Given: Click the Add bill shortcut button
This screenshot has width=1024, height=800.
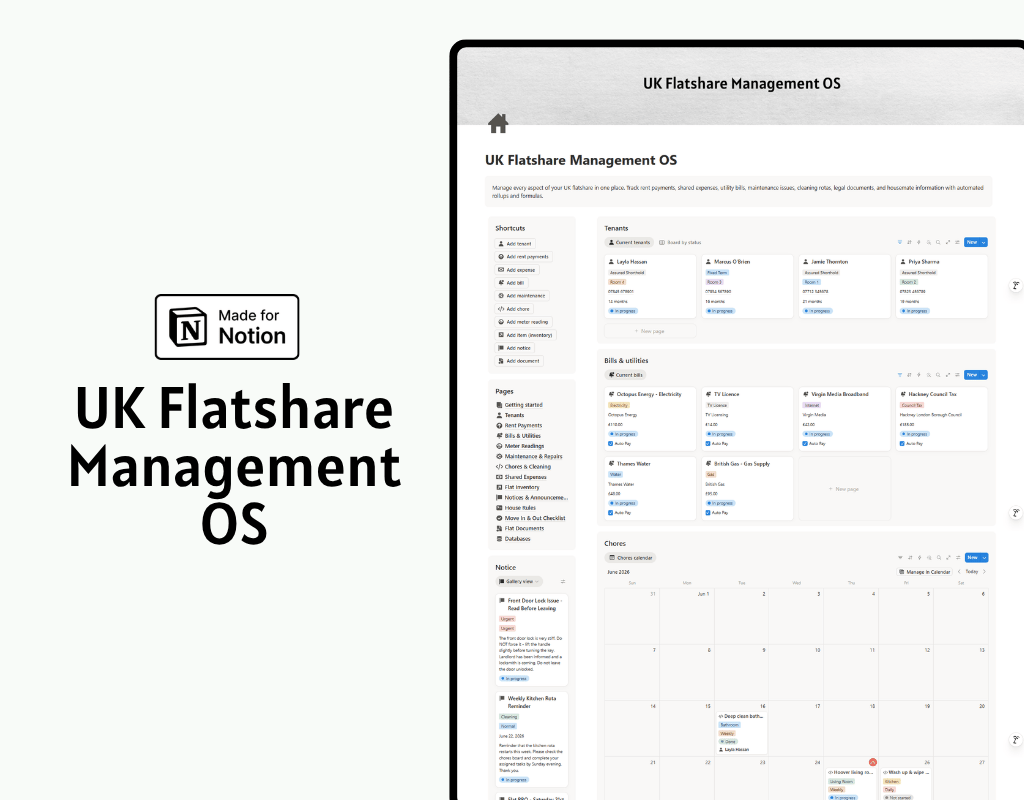Looking at the screenshot, I should click(511, 283).
